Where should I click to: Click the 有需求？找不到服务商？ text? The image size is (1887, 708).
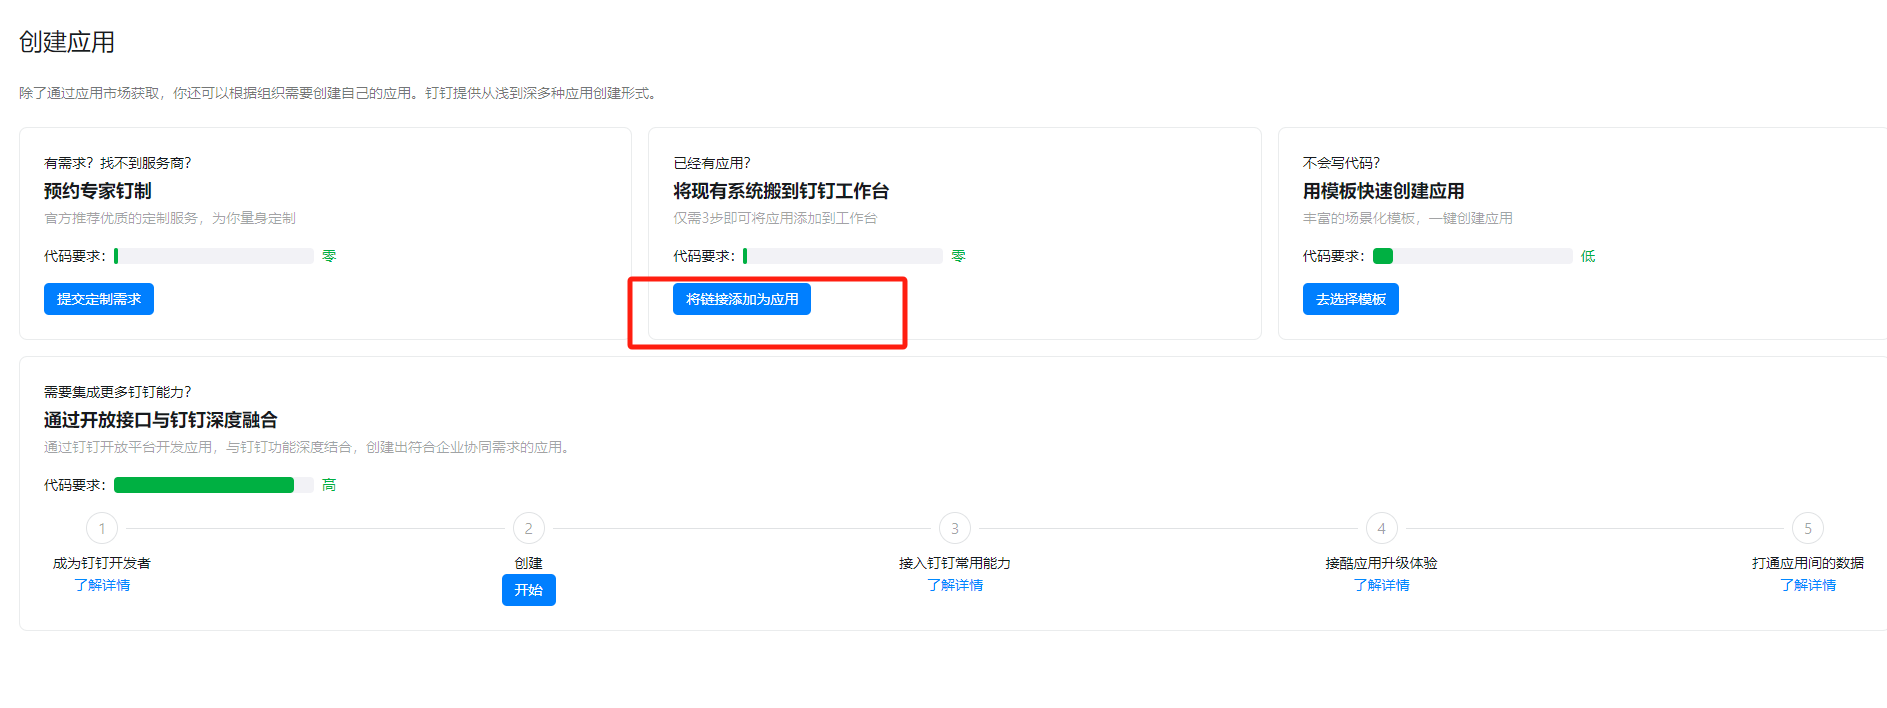pyautogui.click(x=118, y=163)
